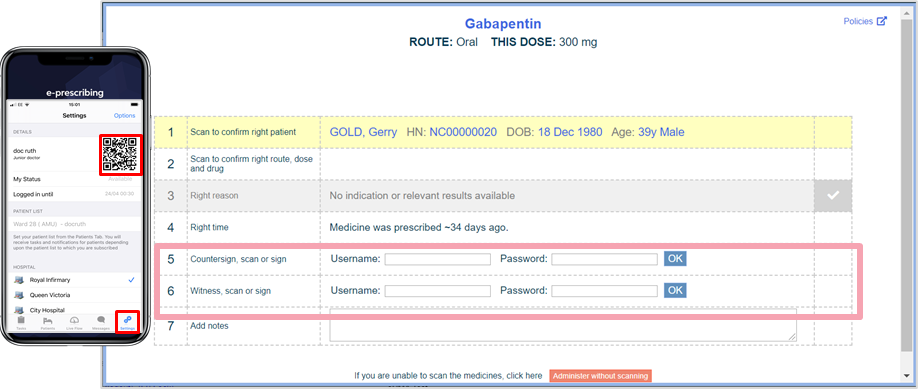Click date of birth 18 Dec 1980

point(570,132)
